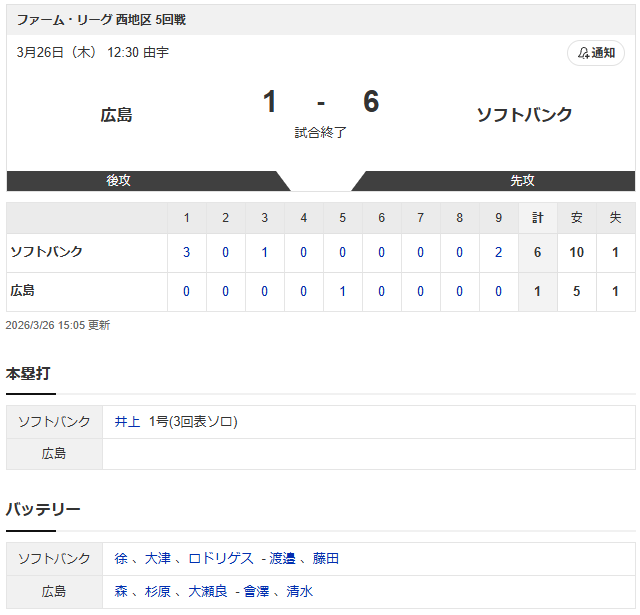Screen dimensions: 640x615
Task: Open Hiroshima pitcher 大瀬良 player page
Action: click(207, 591)
